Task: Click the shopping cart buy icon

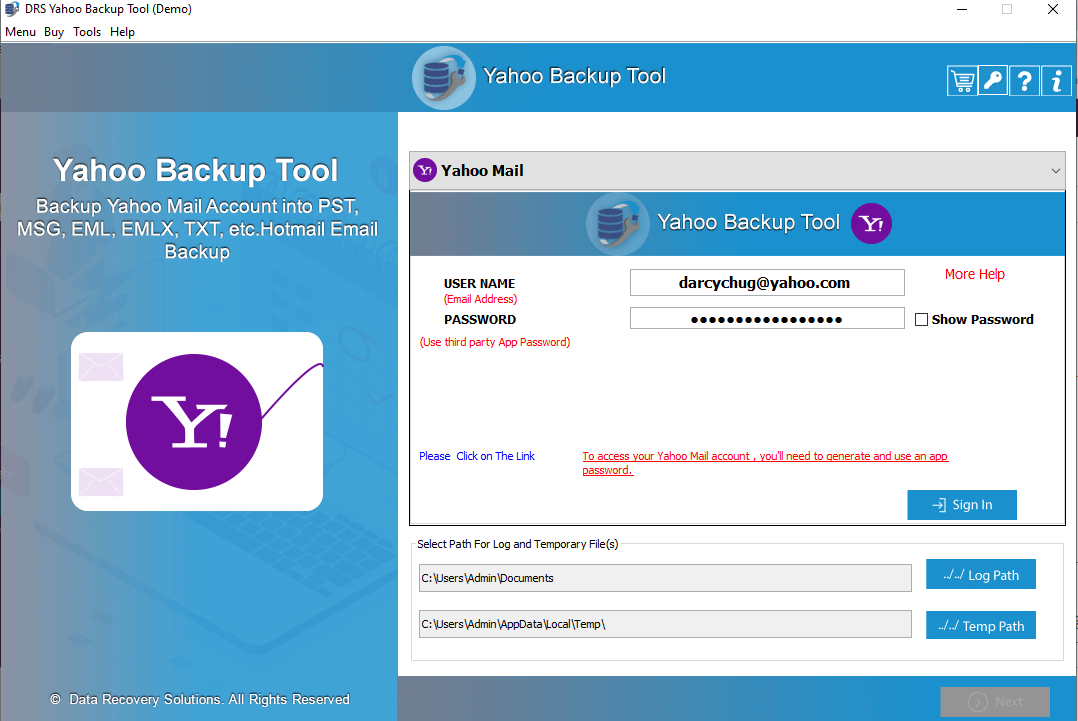Action: [x=962, y=81]
